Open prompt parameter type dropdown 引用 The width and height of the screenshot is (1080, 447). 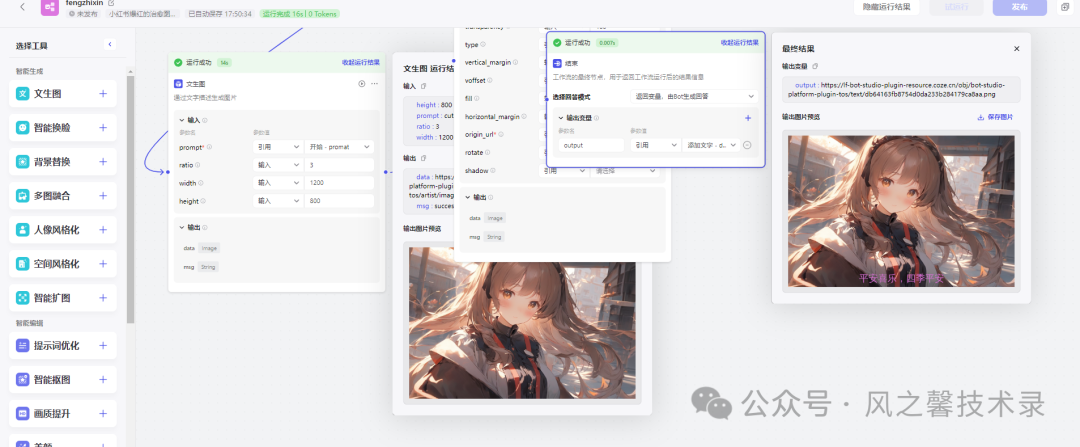coord(278,147)
